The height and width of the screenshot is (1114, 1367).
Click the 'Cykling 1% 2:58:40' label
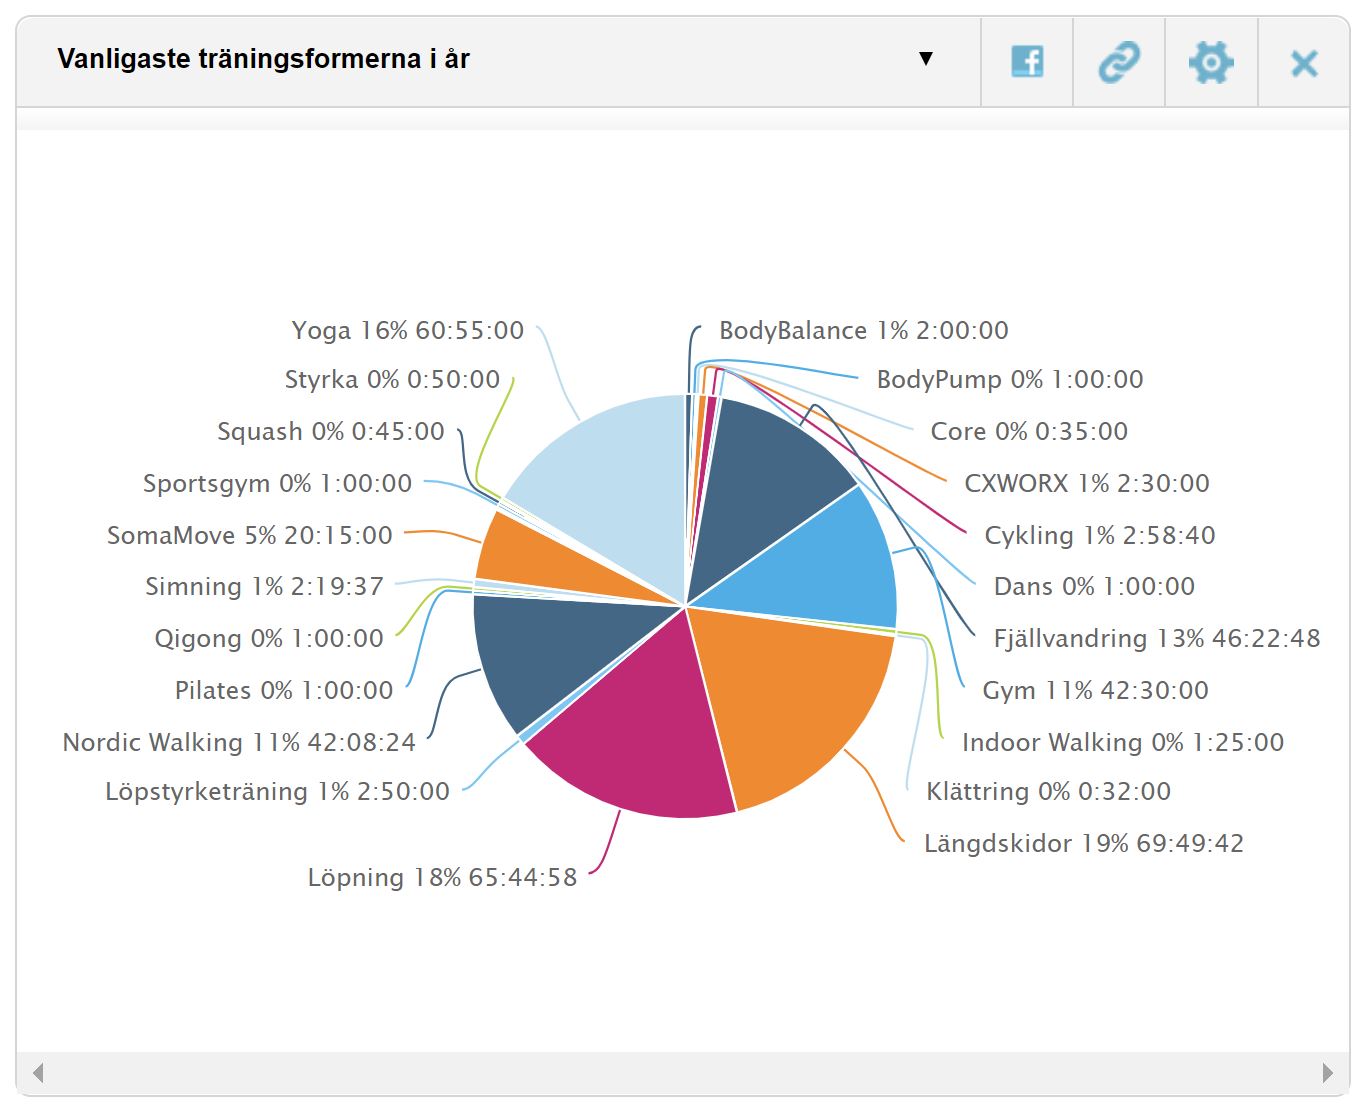(1100, 536)
